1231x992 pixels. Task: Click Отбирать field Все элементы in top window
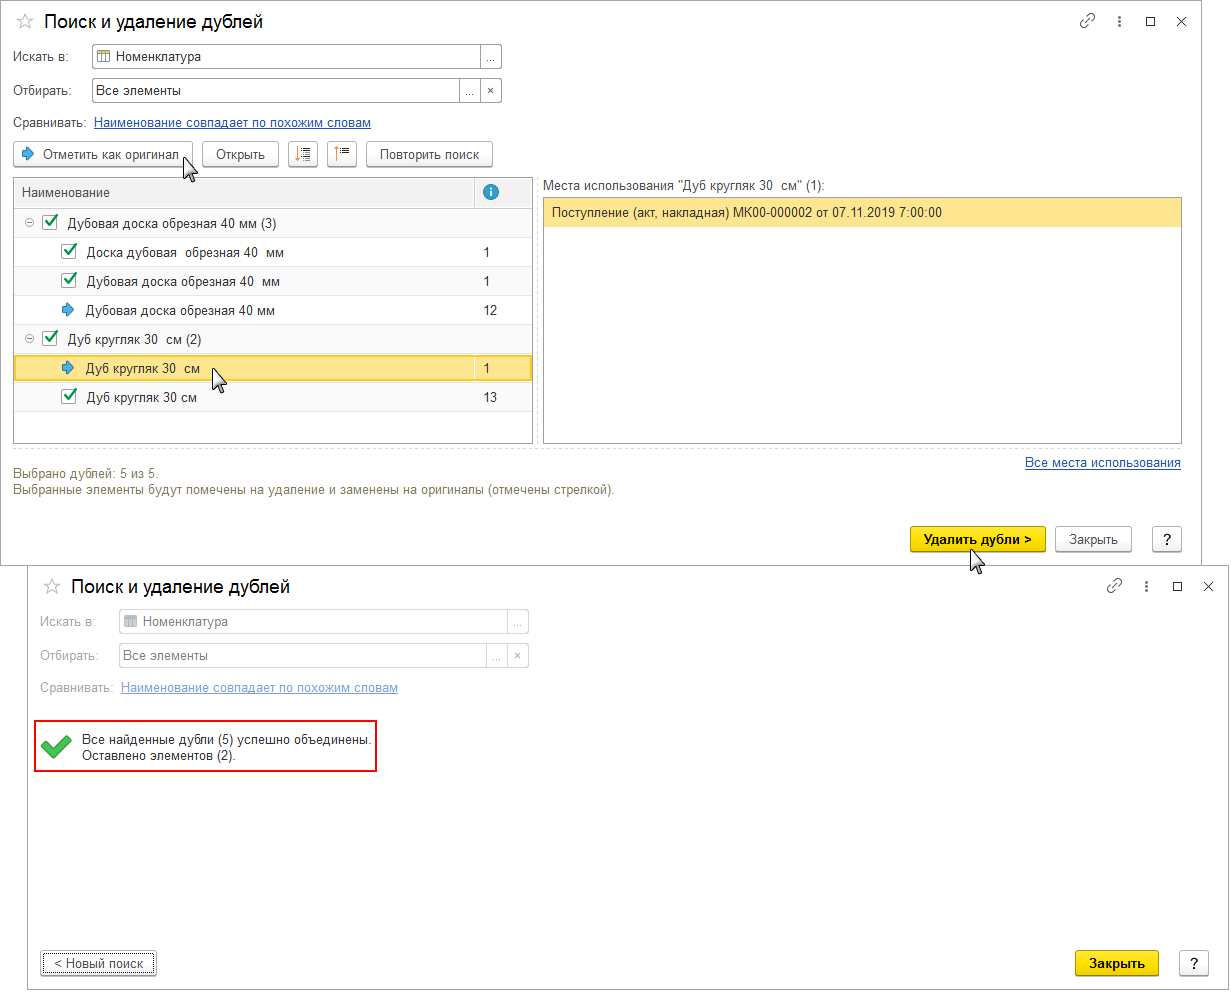pos(276,91)
